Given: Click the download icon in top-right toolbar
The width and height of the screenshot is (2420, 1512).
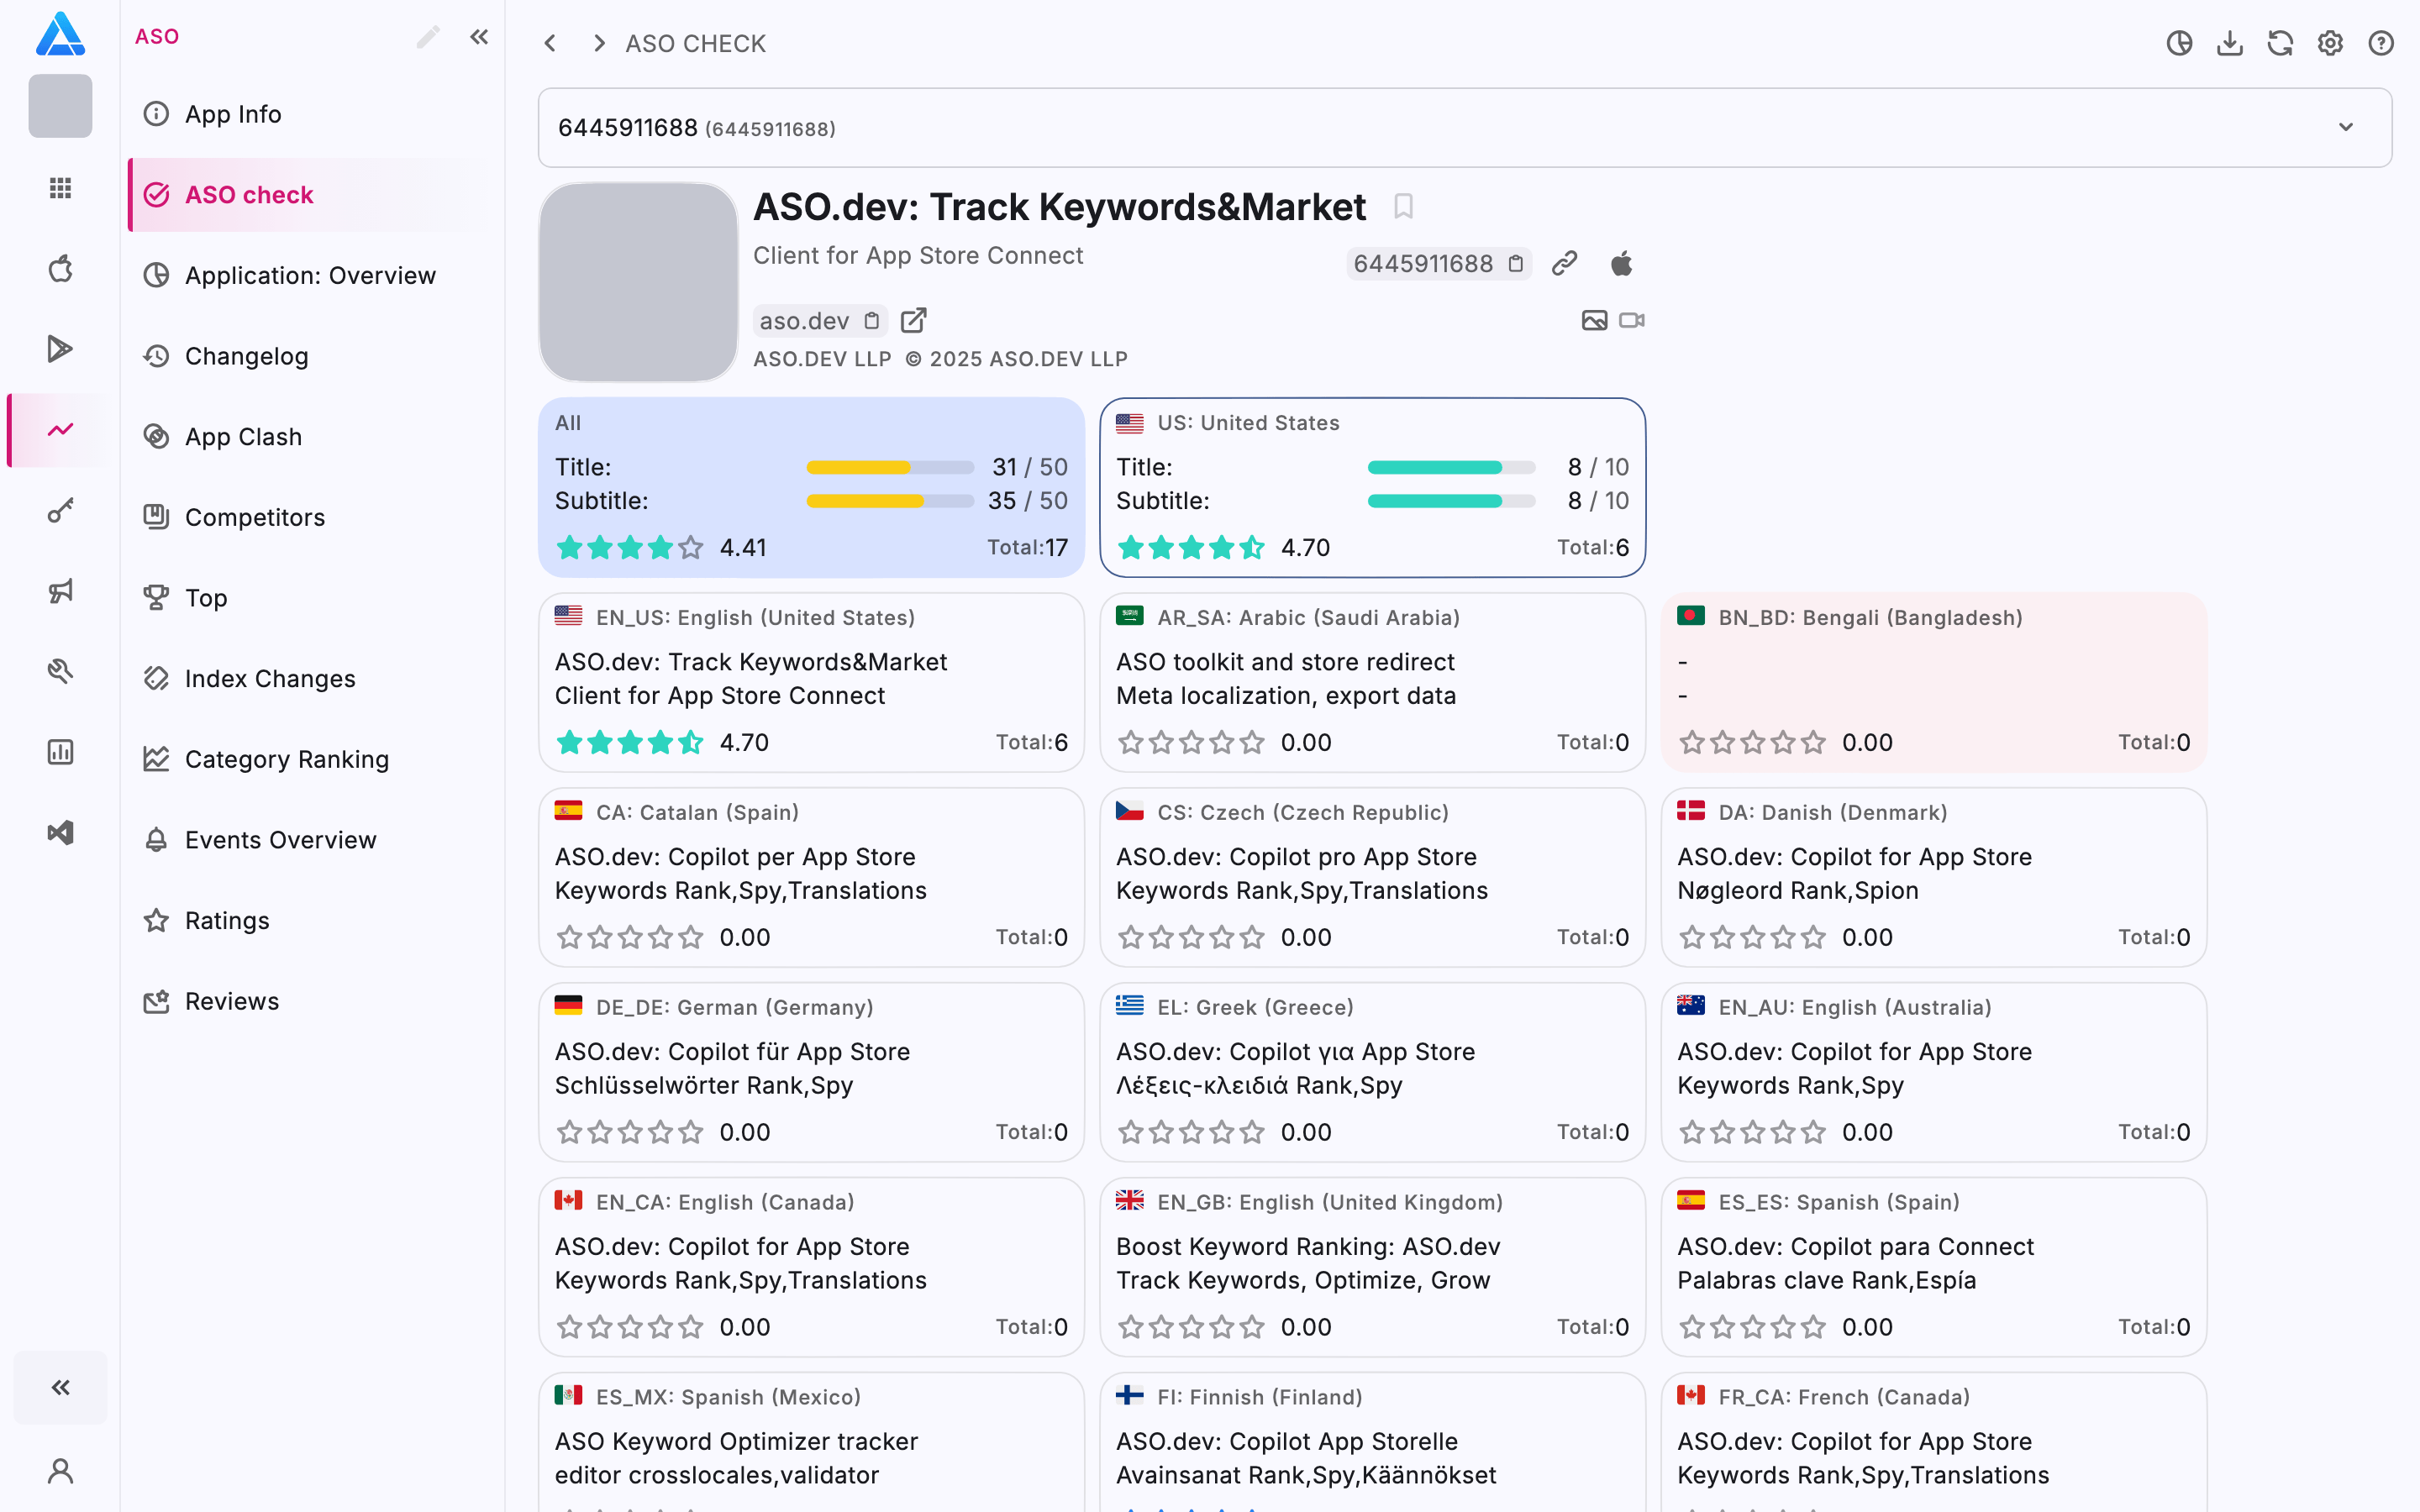Looking at the screenshot, I should [2230, 43].
